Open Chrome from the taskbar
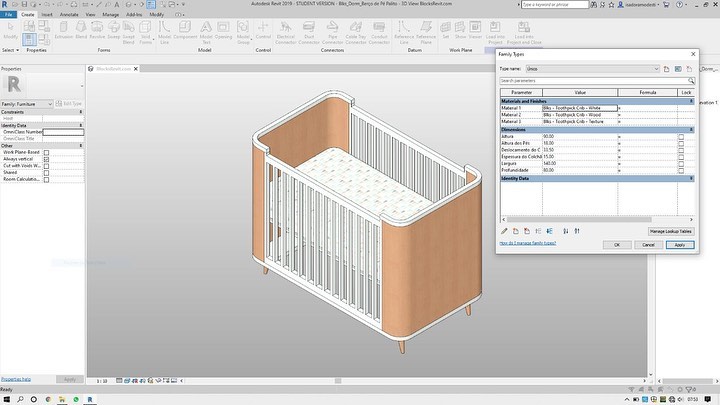The height and width of the screenshot is (405, 720). pyautogui.click(x=48, y=399)
